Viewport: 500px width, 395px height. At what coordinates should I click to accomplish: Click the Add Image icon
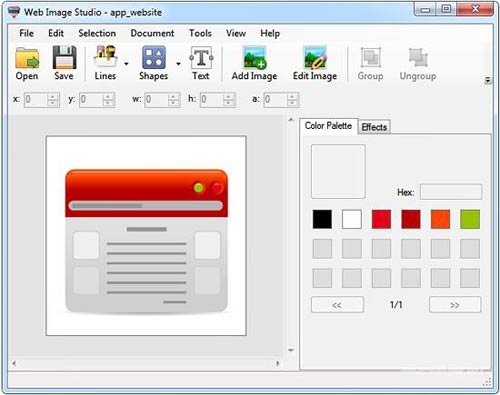[255, 57]
